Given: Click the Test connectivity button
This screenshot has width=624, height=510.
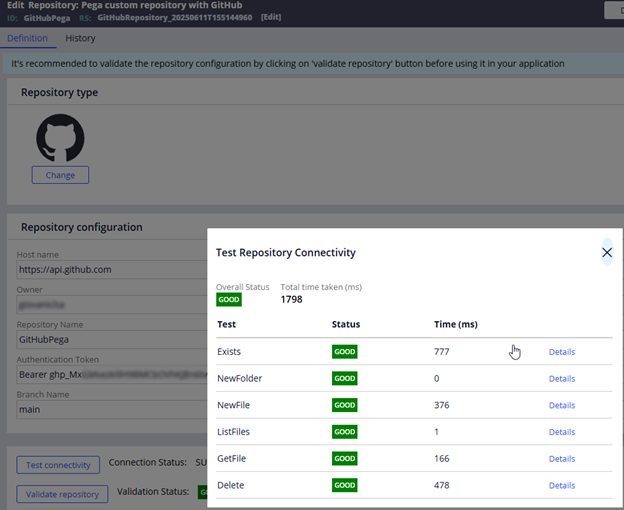Looking at the screenshot, I should tap(58, 465).
